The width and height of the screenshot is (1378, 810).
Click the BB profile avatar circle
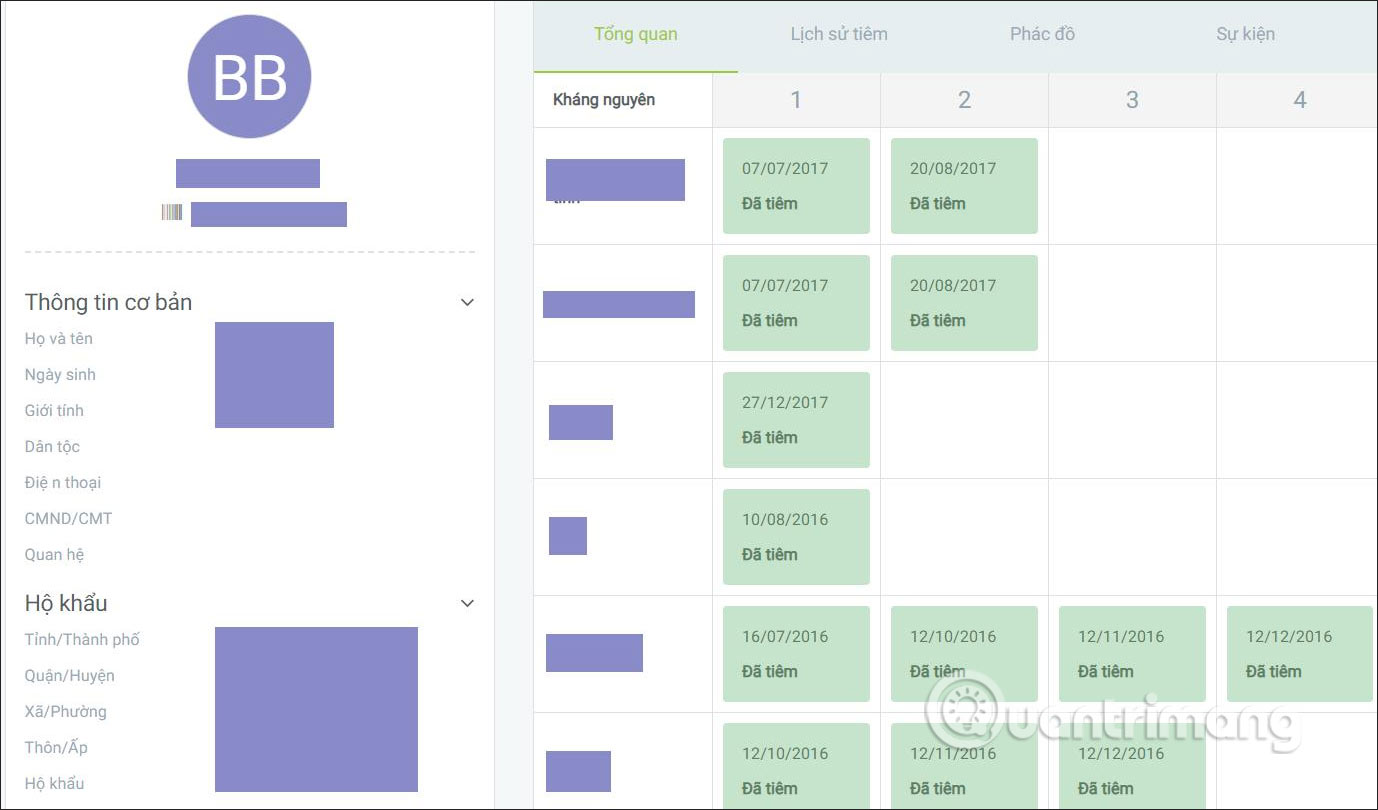[x=249, y=77]
